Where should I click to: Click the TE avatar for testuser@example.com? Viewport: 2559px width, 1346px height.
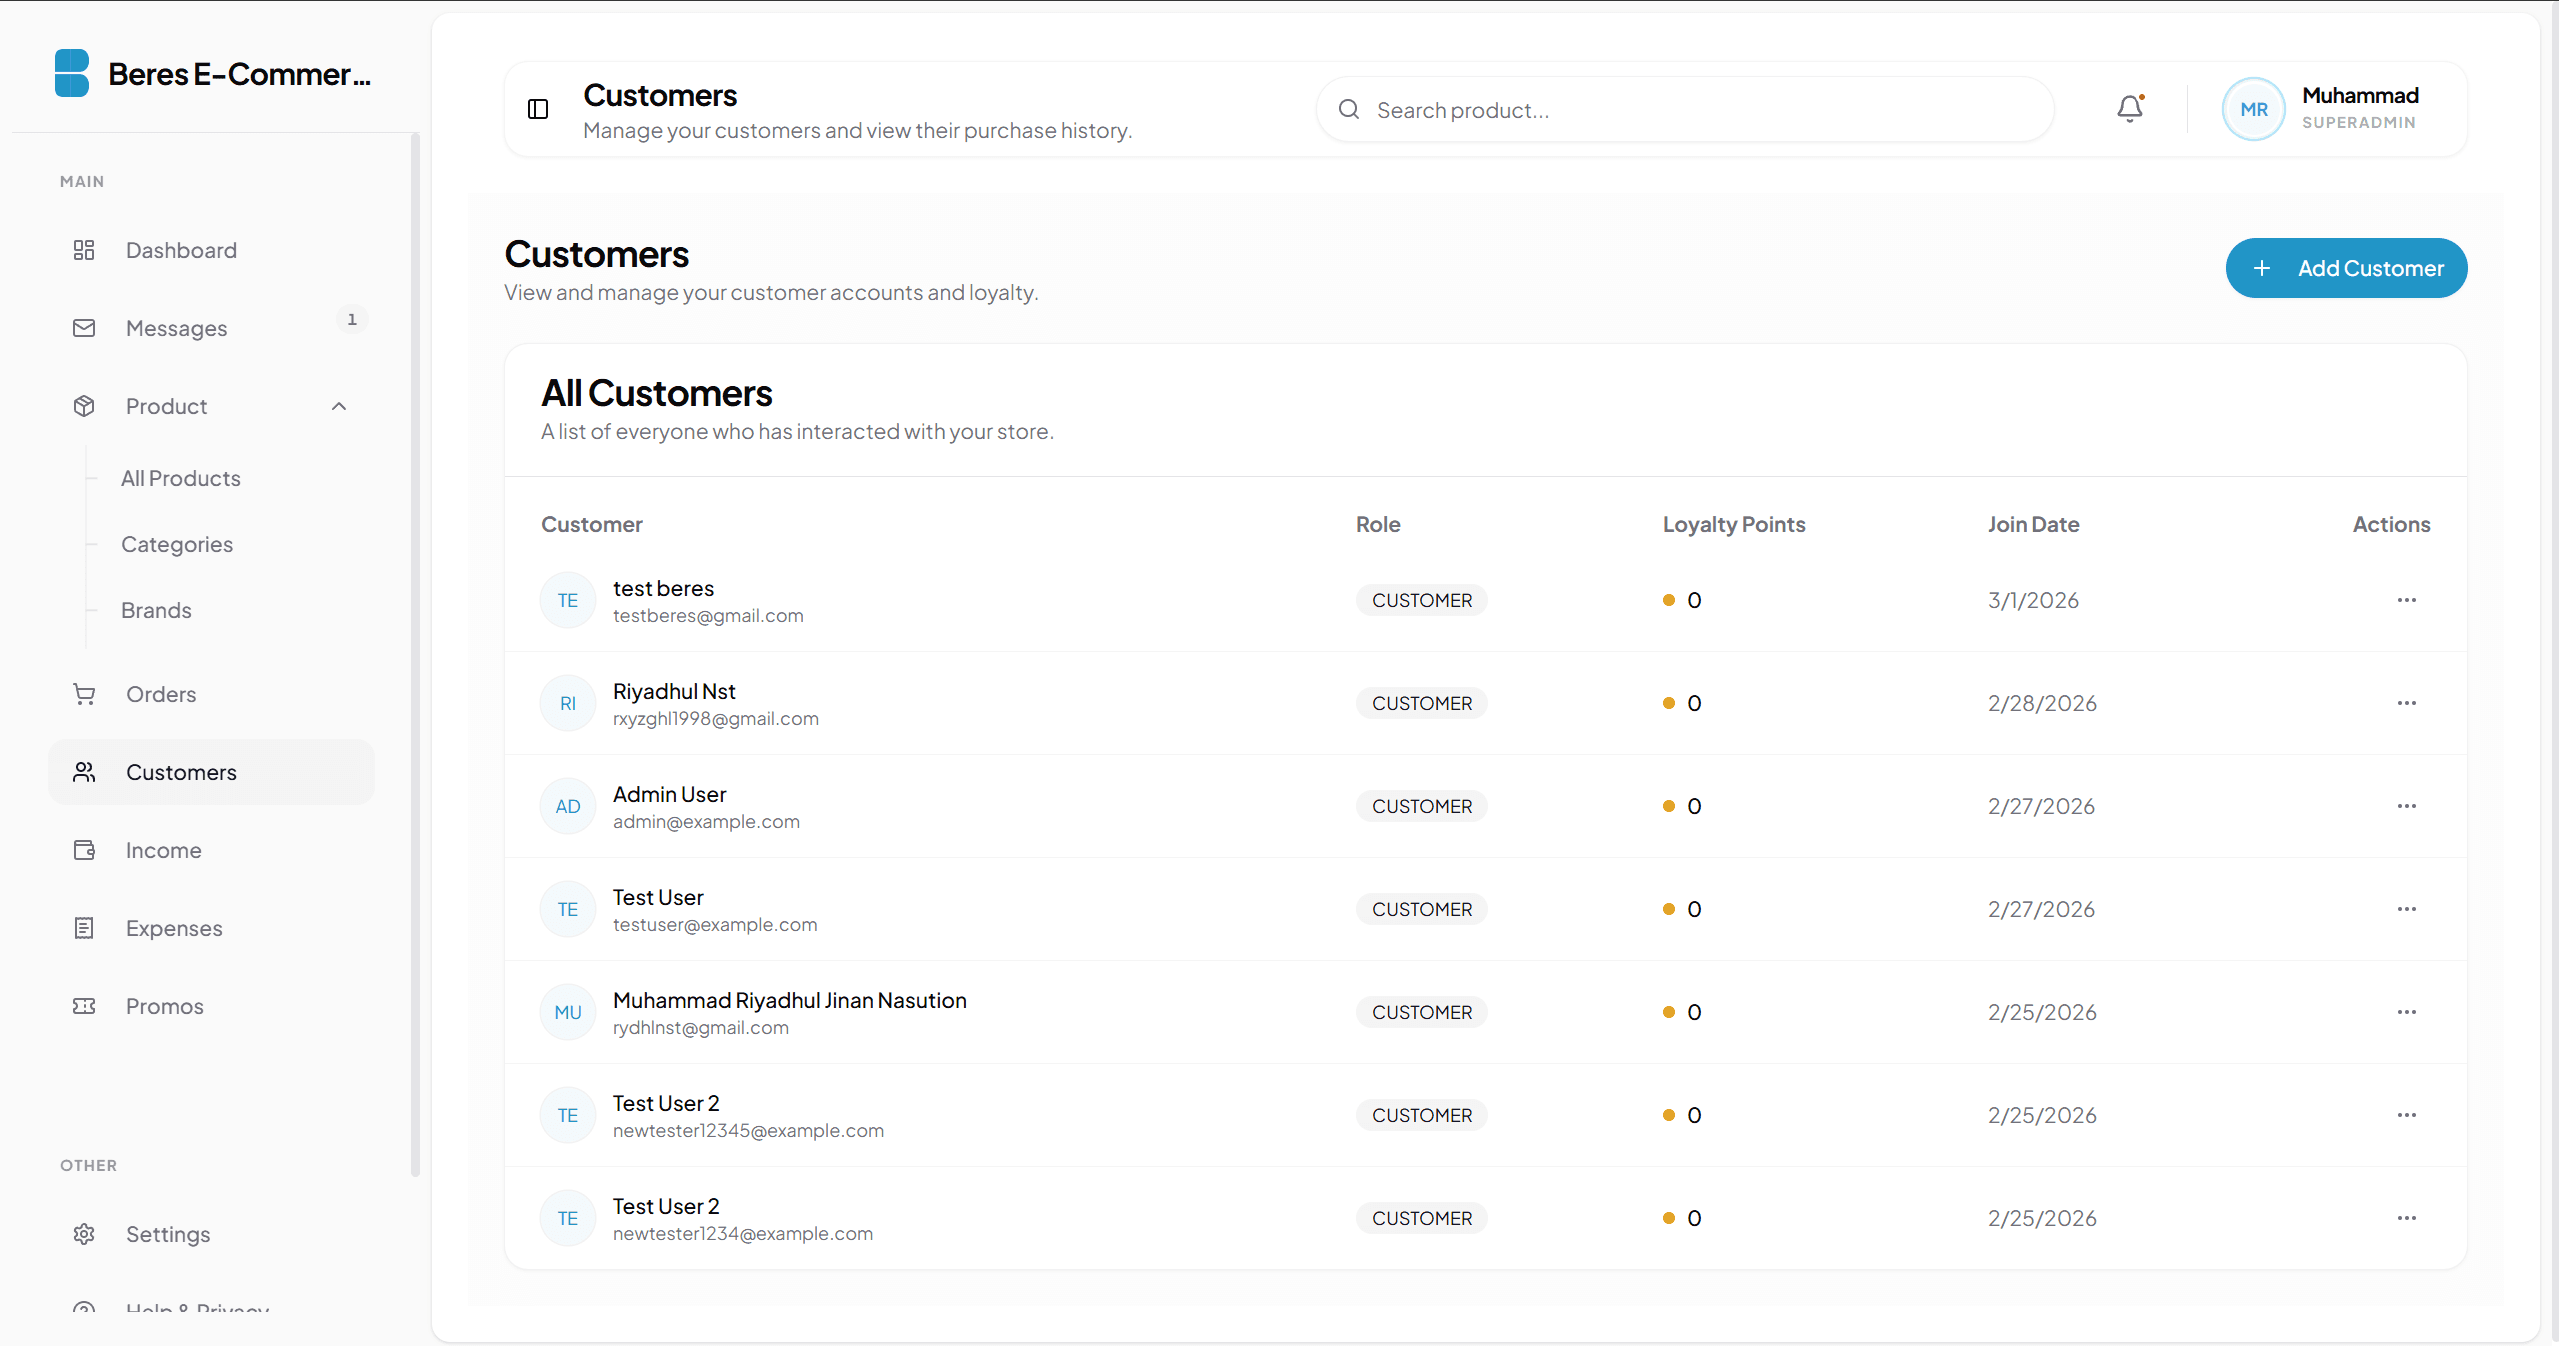(568, 909)
